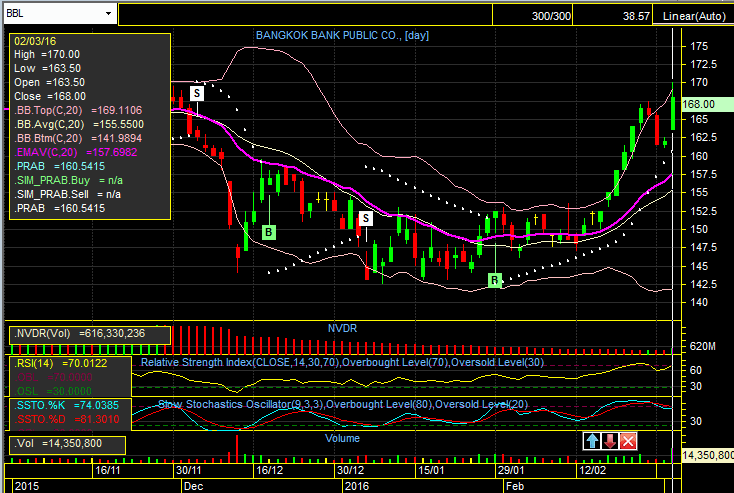Click the 140 price axis label
The height and width of the screenshot is (493, 734).
coord(699,302)
